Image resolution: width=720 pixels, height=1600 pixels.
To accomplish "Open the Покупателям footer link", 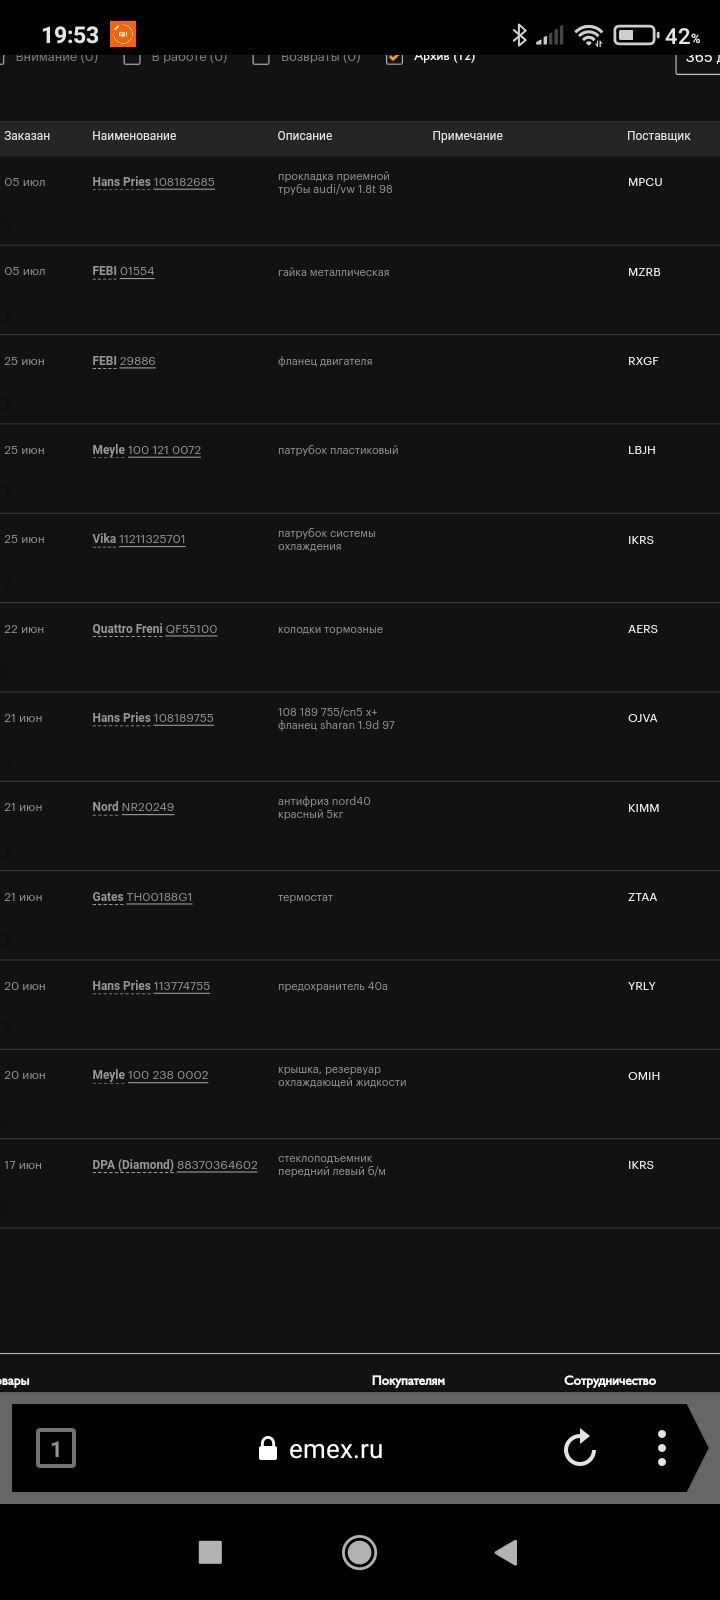I will (x=408, y=1381).
